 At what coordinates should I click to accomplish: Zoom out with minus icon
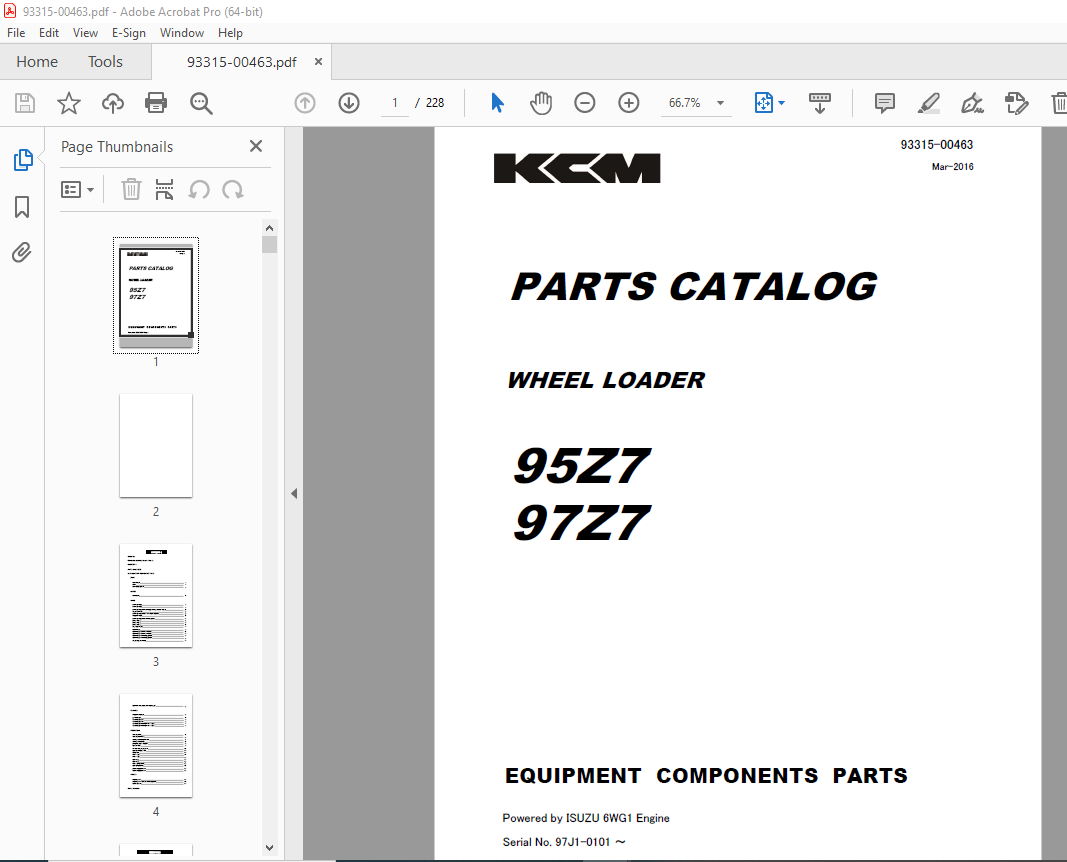[585, 103]
